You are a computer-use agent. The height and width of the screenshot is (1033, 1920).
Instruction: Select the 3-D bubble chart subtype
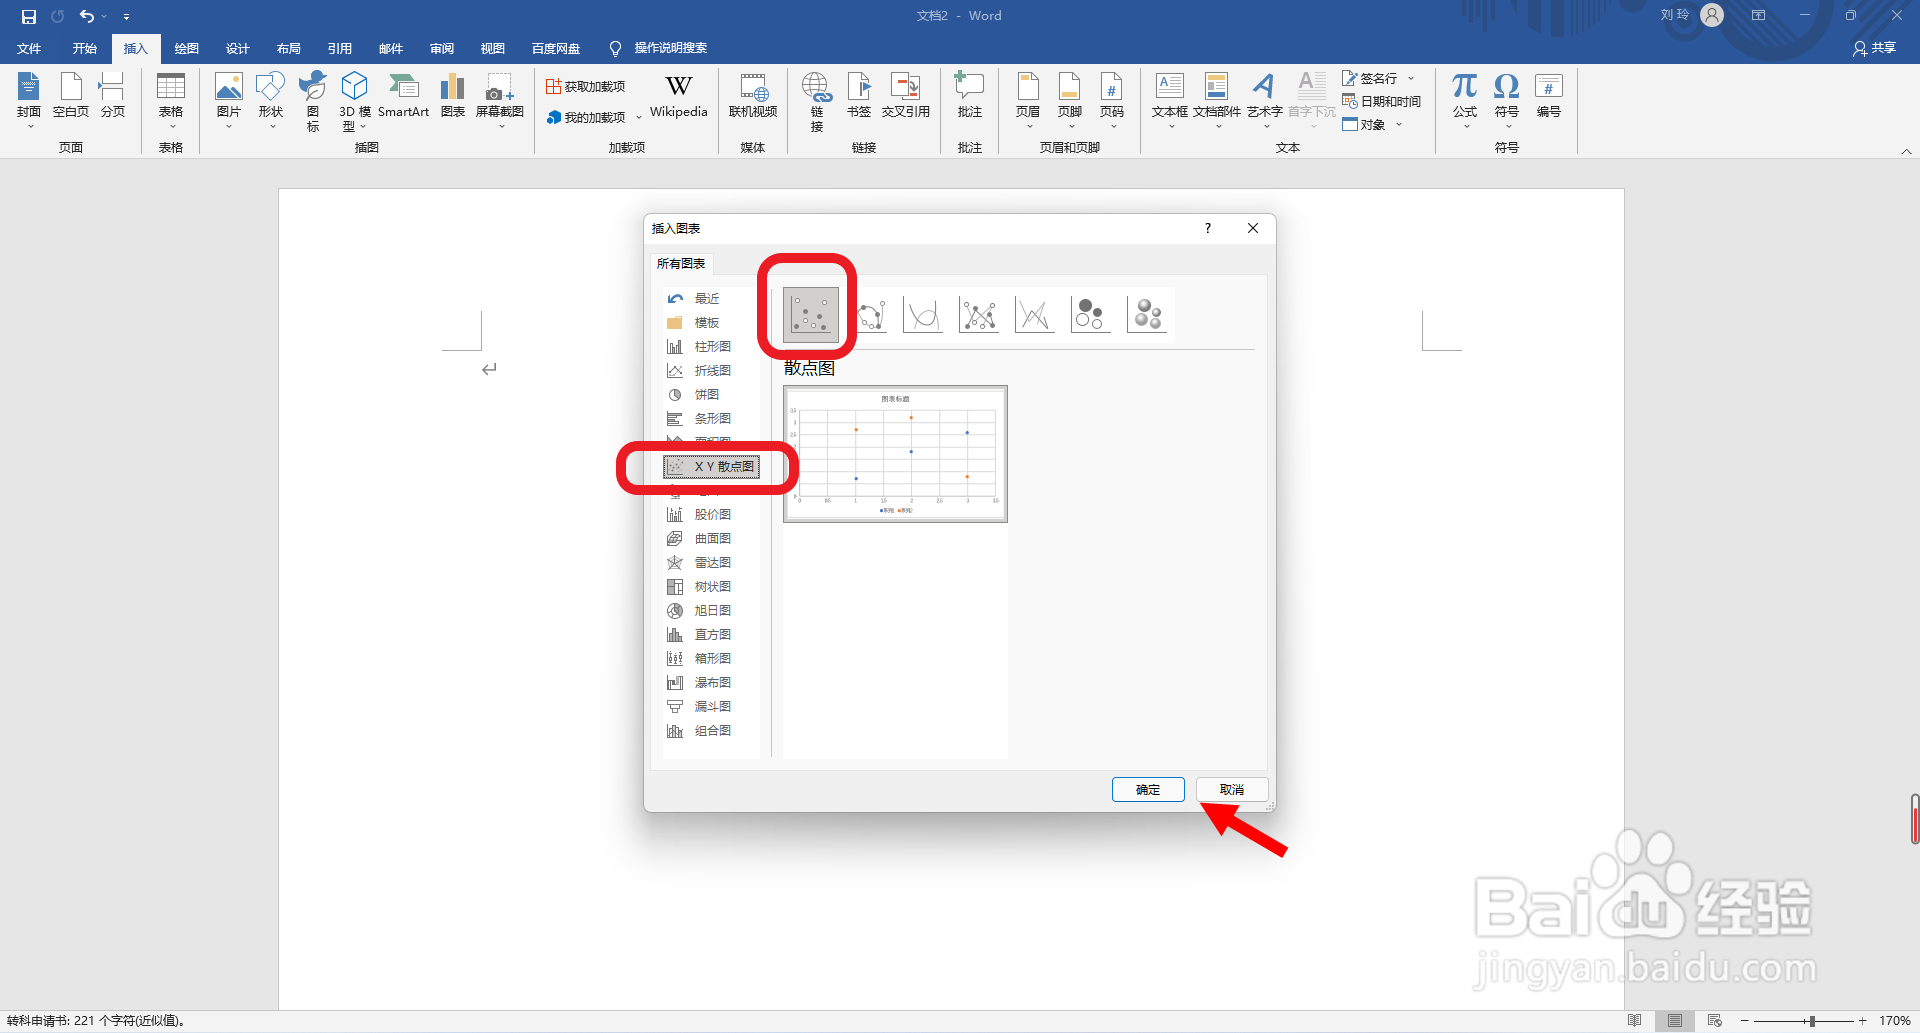click(1147, 314)
